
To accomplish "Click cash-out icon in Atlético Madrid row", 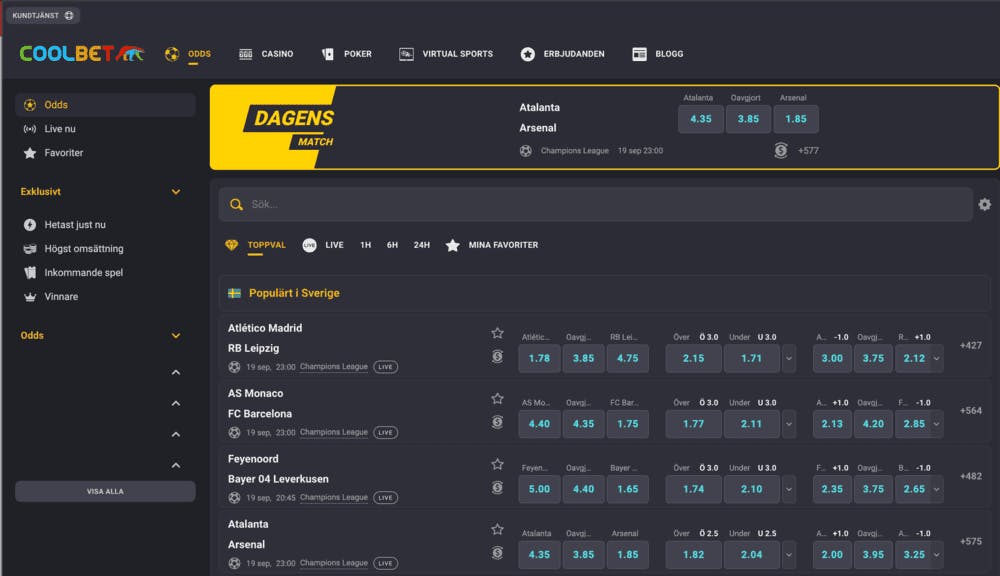I will pos(497,357).
